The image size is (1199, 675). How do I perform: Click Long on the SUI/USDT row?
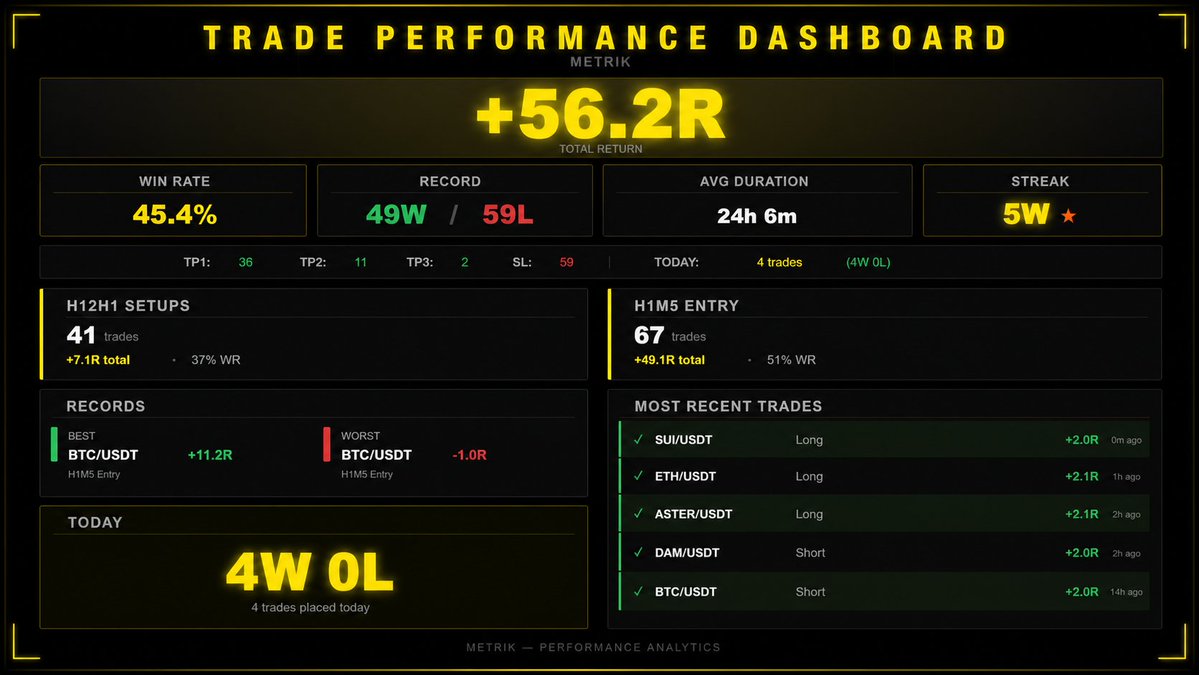pos(809,440)
